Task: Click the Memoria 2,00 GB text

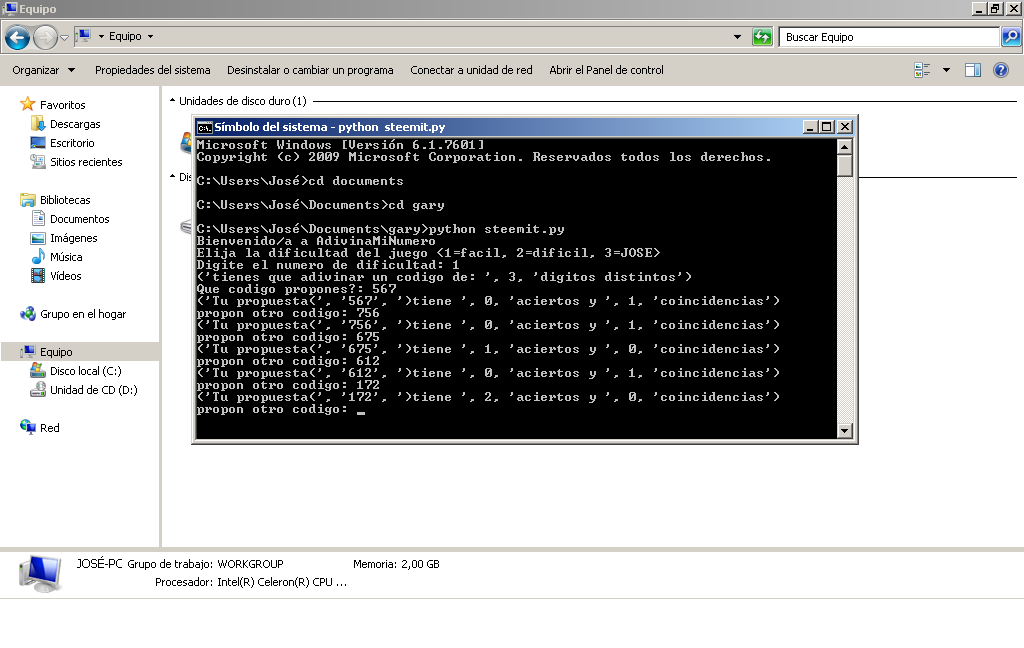Action: [x=396, y=564]
